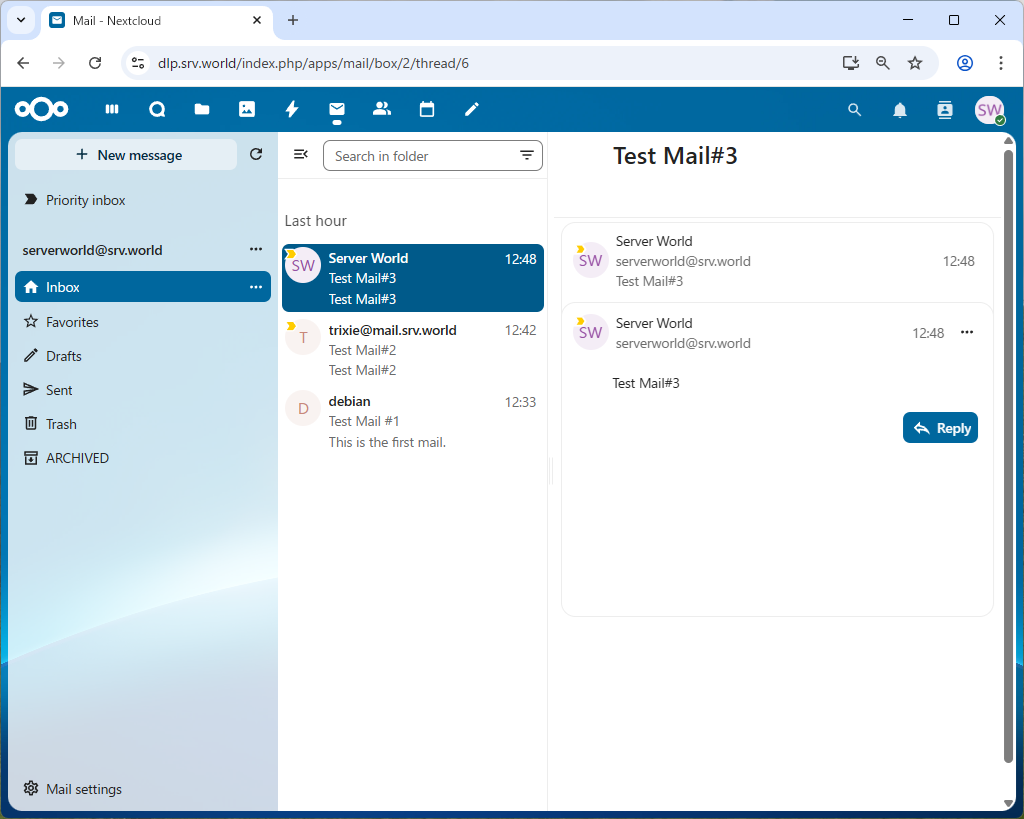The image size is (1024, 819).
Task: Refresh the mailbox
Action: tap(256, 155)
